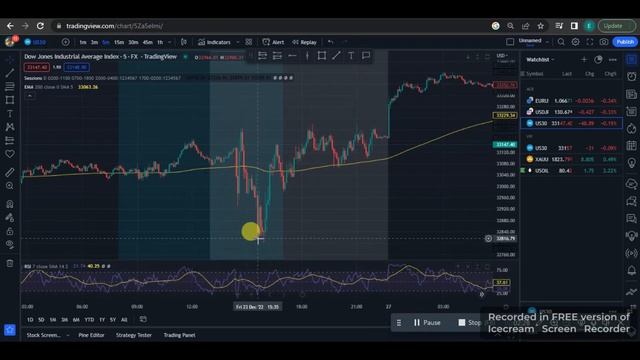The image size is (640, 360).
Task: Select the 1m timeframe
Action: pyautogui.click(x=83, y=42)
